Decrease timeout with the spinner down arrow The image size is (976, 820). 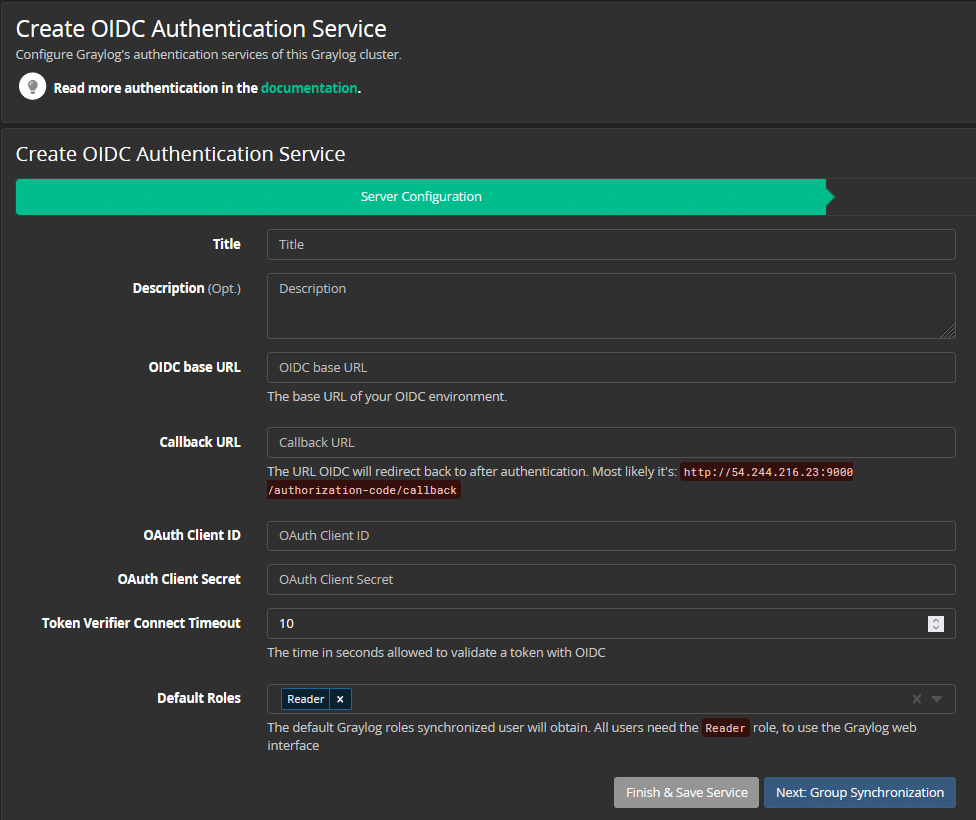[x=936, y=628]
